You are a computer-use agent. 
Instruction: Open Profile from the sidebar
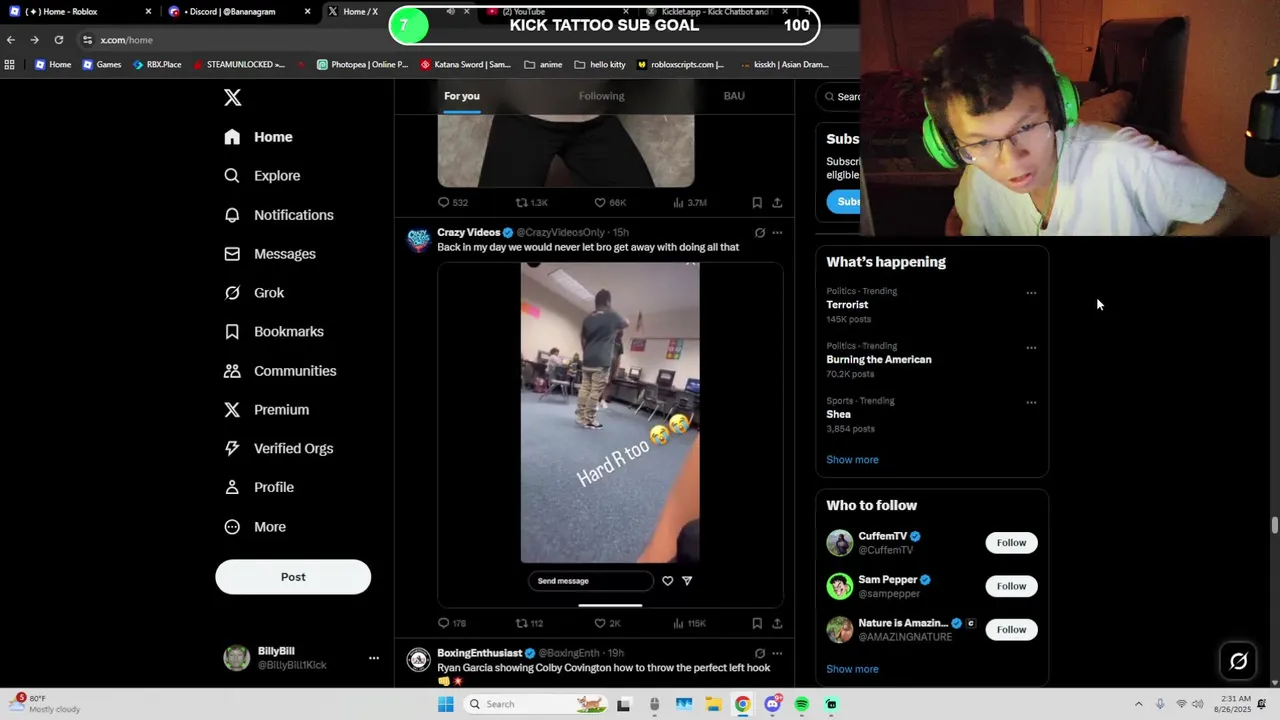pos(259,488)
